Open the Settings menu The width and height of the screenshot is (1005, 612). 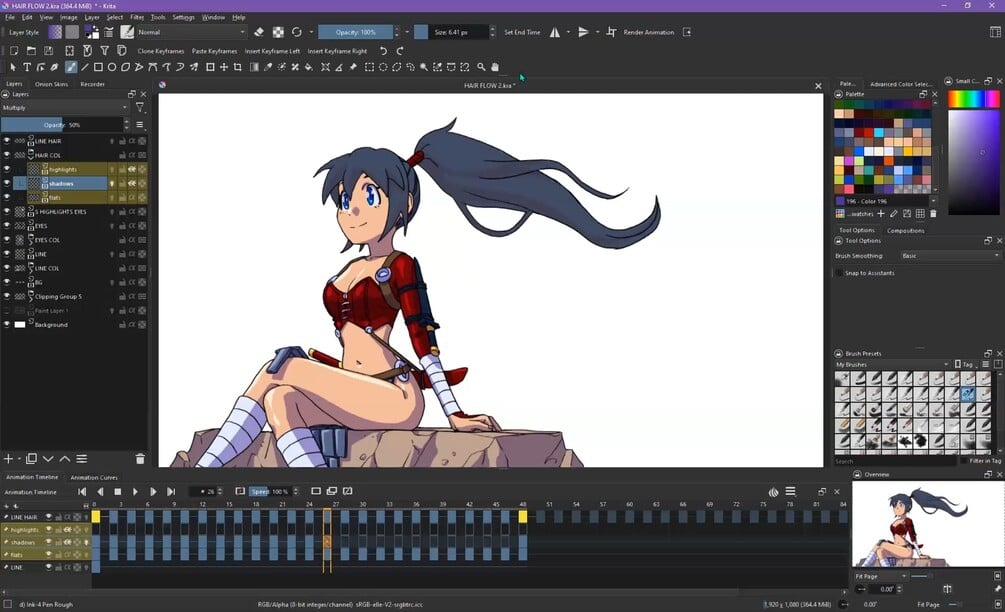183,17
